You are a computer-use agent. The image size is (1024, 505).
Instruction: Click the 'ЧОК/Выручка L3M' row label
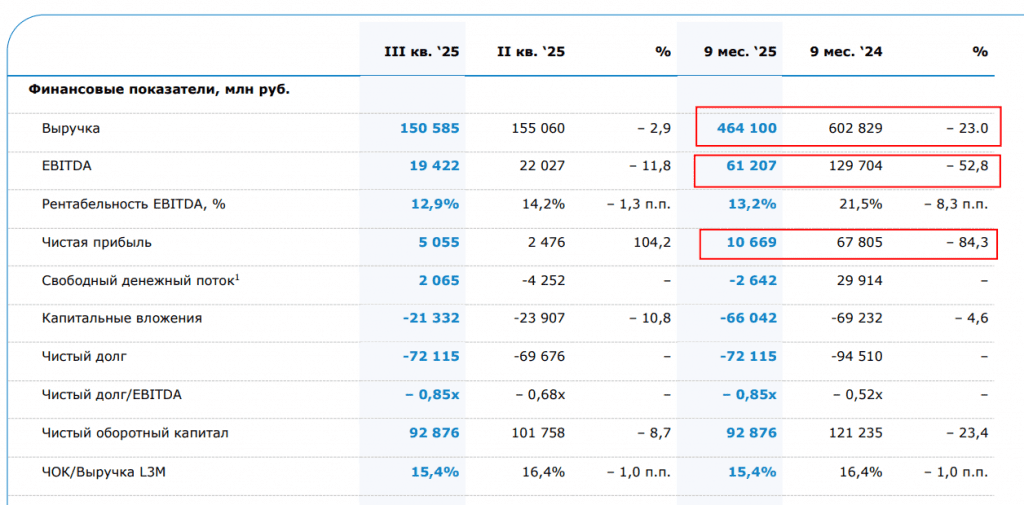106,471
